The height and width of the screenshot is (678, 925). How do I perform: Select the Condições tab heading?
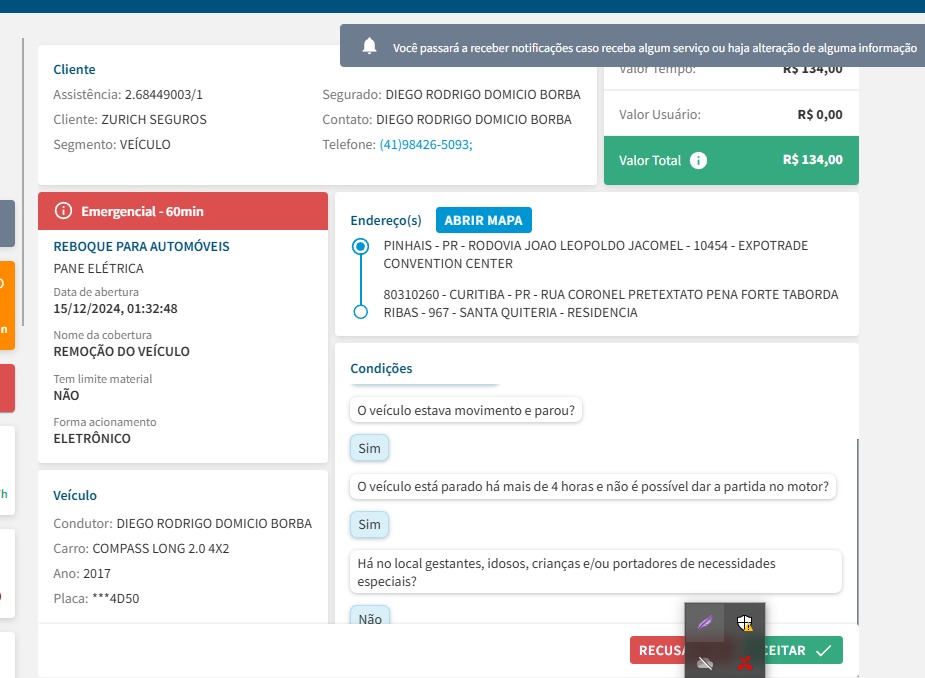pyautogui.click(x=381, y=368)
